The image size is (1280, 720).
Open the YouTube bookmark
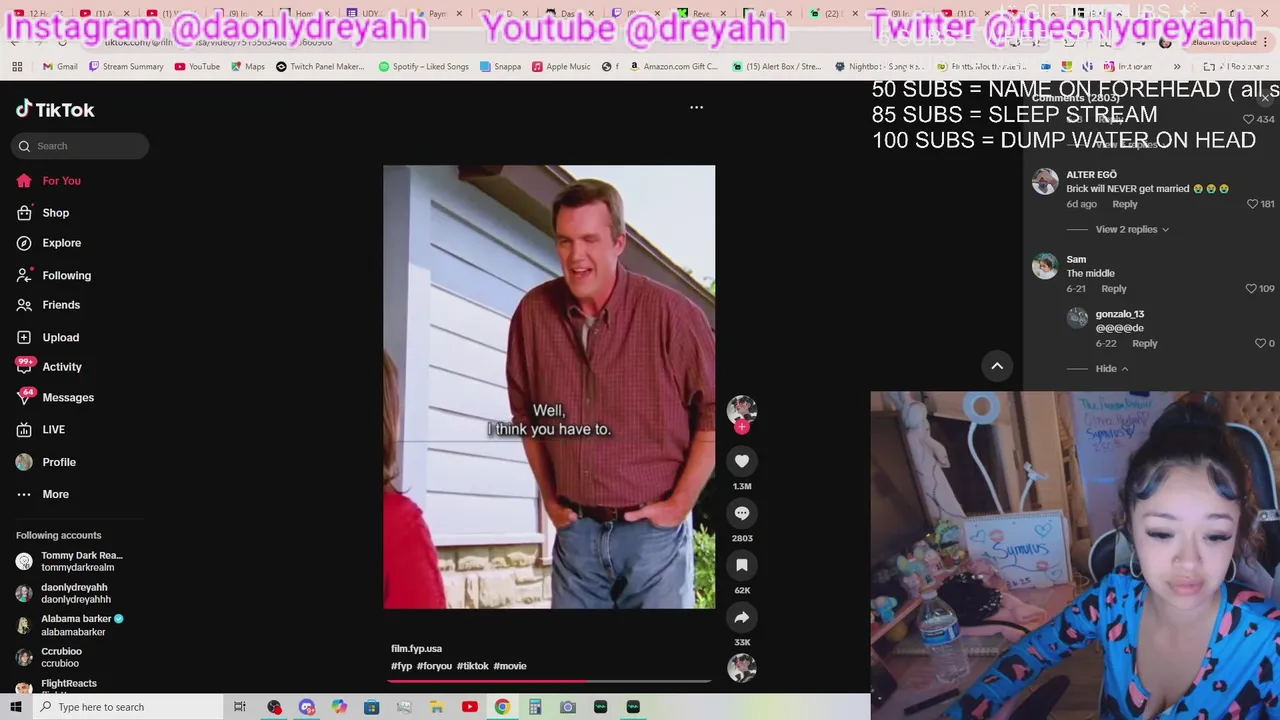pyautogui.click(x=197, y=67)
